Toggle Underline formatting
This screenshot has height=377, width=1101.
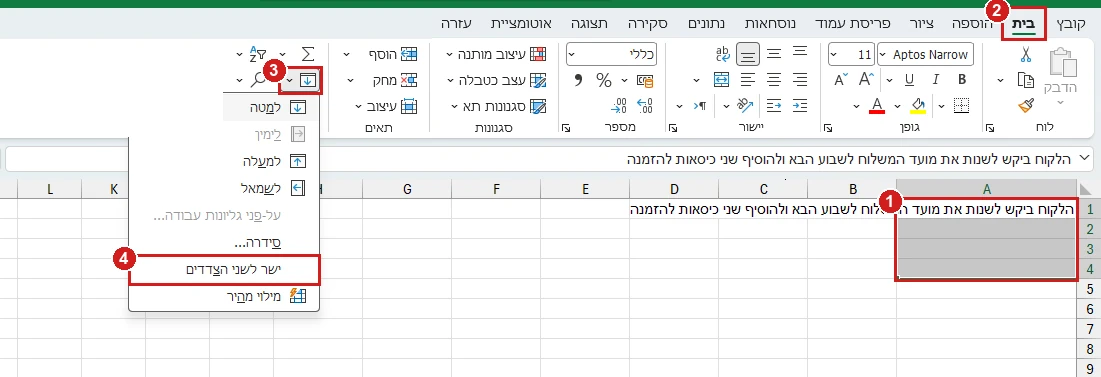pos(910,79)
